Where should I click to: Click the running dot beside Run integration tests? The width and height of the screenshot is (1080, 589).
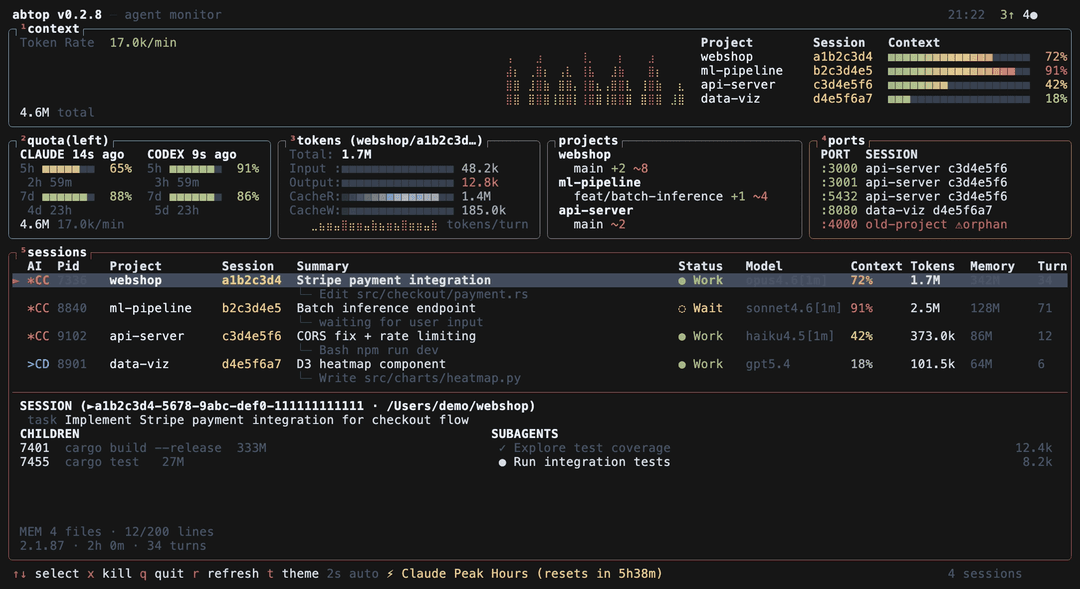[502, 462]
